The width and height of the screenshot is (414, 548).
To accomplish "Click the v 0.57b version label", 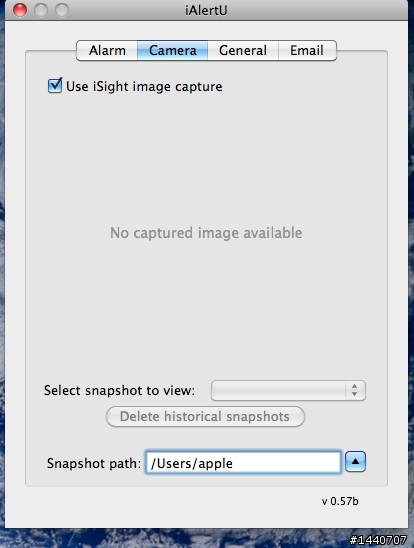I will (x=340, y=501).
